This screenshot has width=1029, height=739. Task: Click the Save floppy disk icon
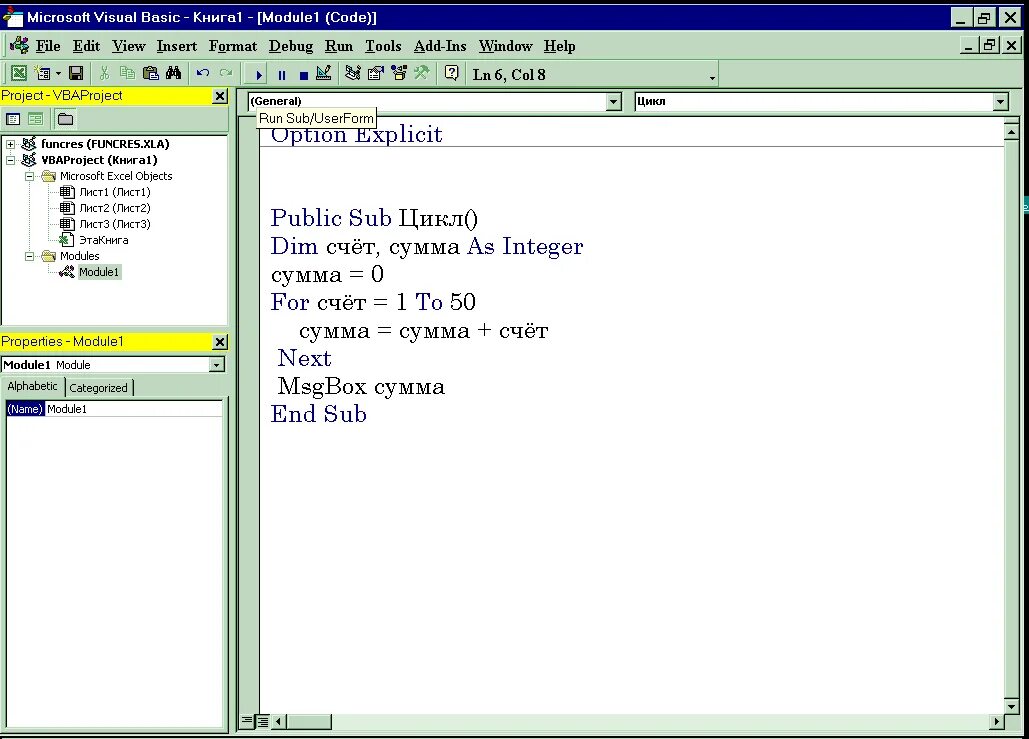click(76, 74)
